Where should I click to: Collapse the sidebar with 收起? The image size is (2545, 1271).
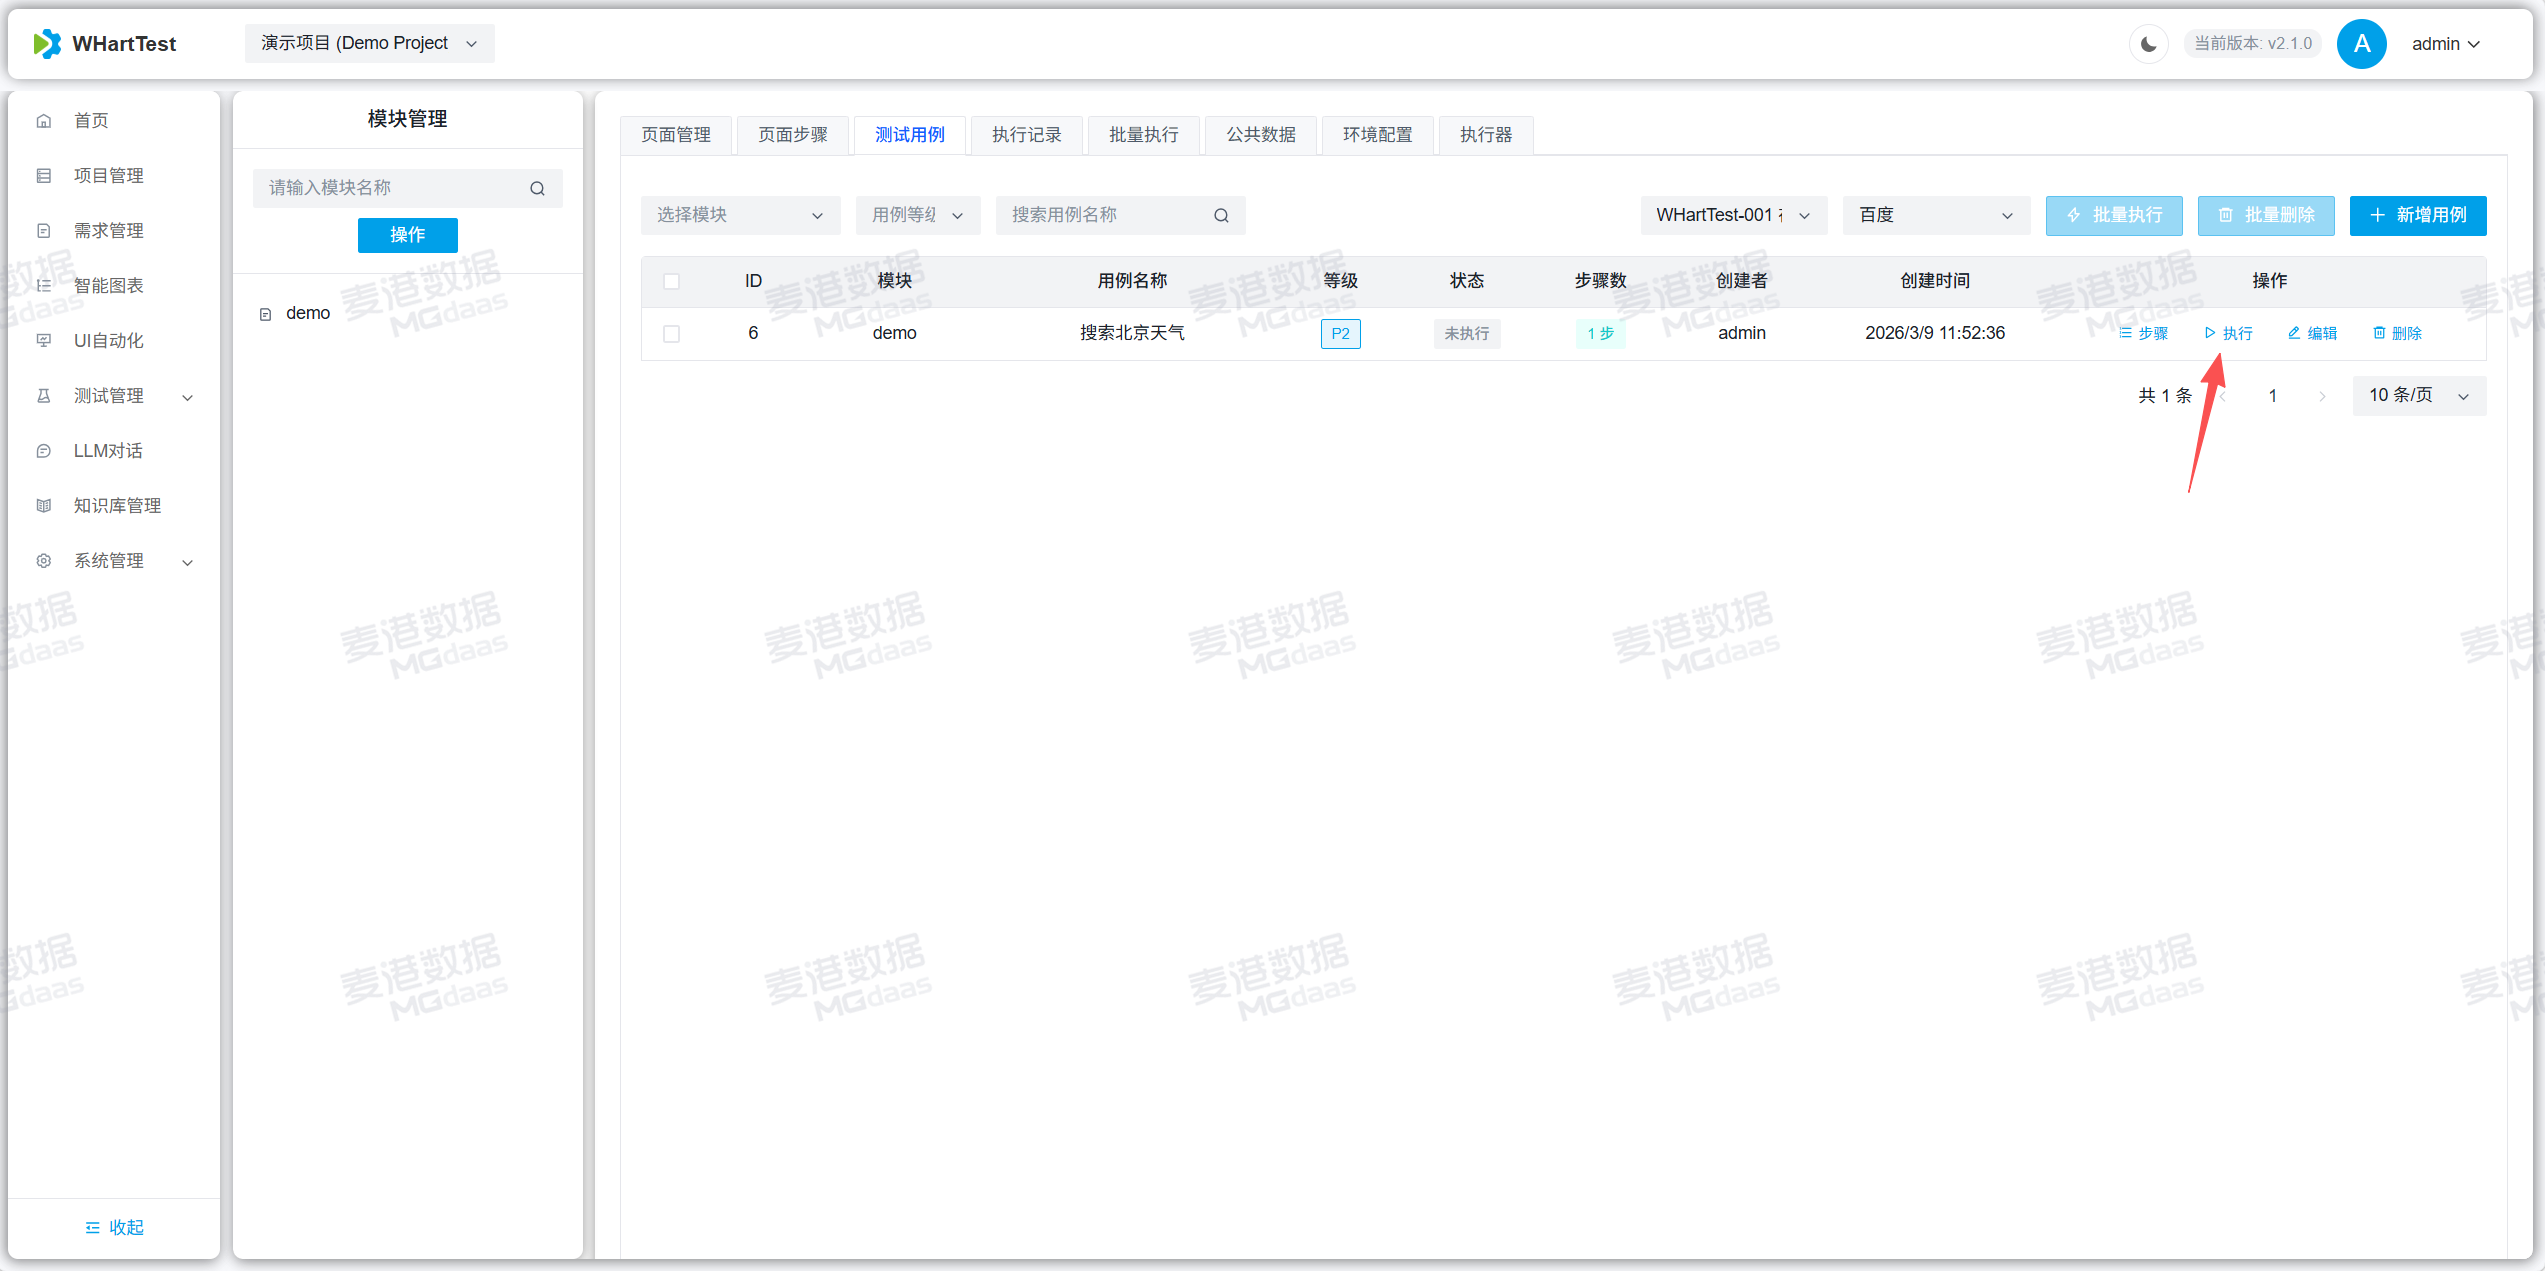click(114, 1227)
